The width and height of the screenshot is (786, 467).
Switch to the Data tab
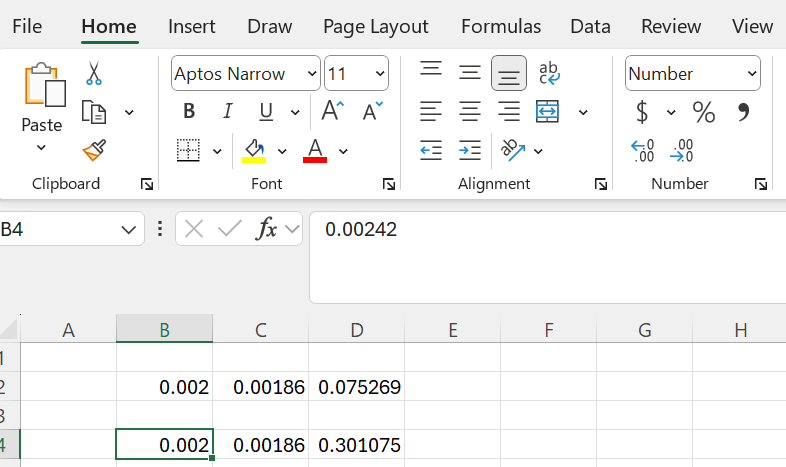[x=590, y=26]
